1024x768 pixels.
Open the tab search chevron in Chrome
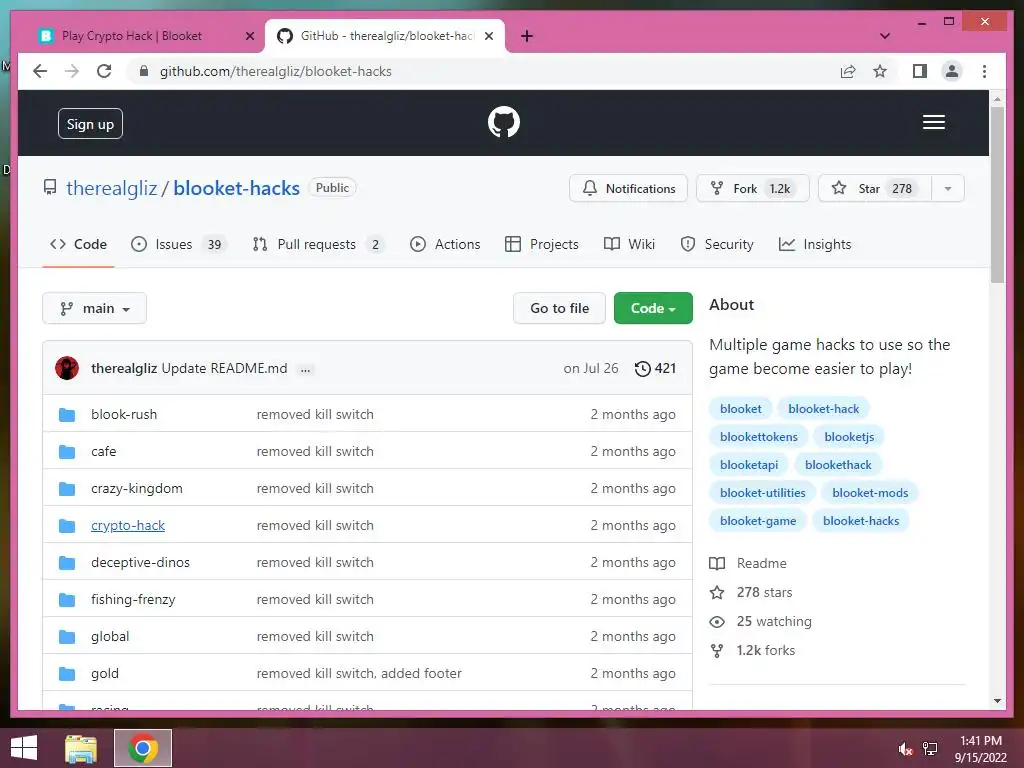pos(885,36)
